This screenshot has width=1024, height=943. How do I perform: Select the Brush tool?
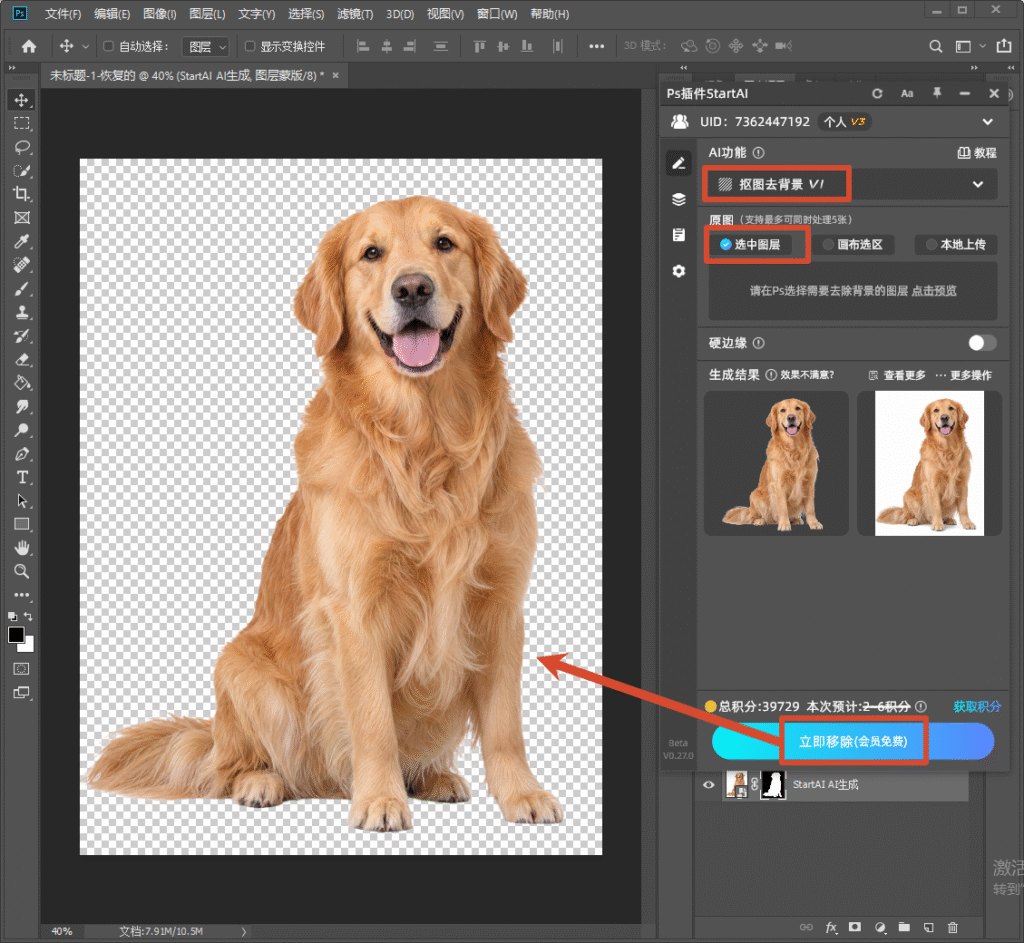[22, 289]
